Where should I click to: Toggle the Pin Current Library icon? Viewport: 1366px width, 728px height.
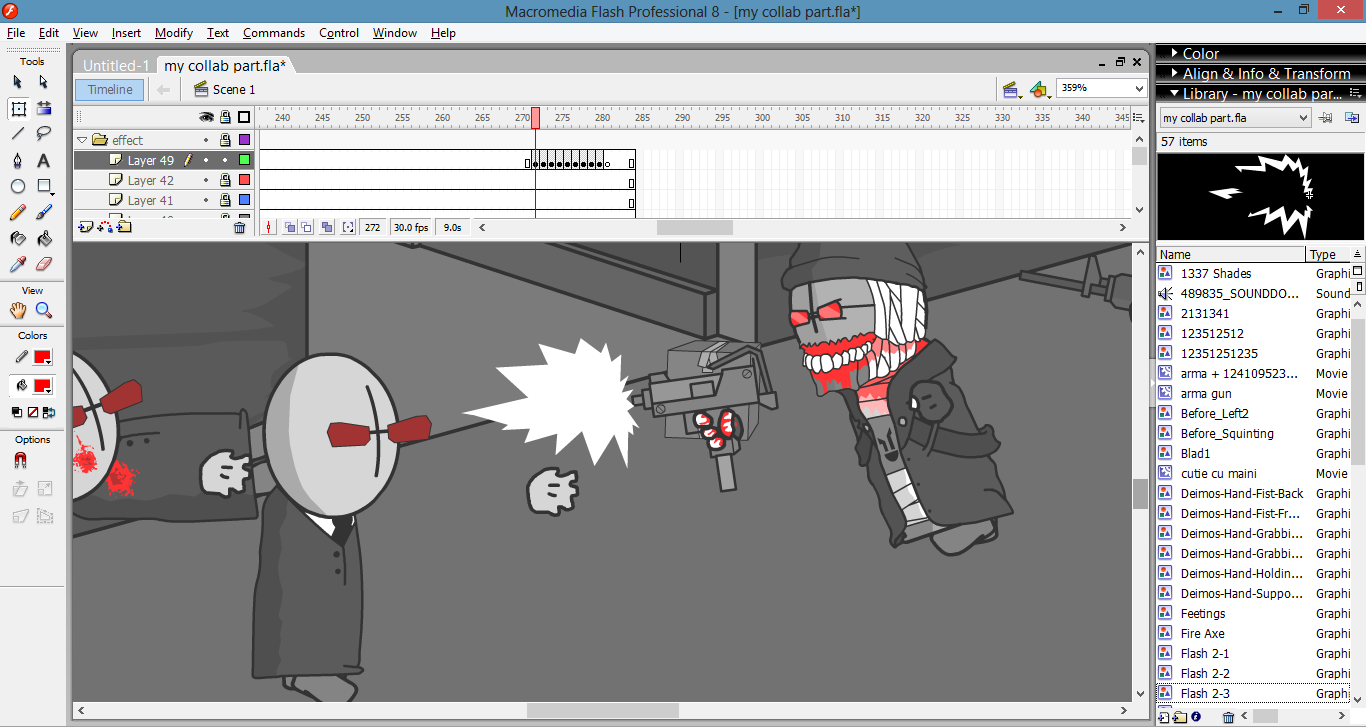point(1325,118)
